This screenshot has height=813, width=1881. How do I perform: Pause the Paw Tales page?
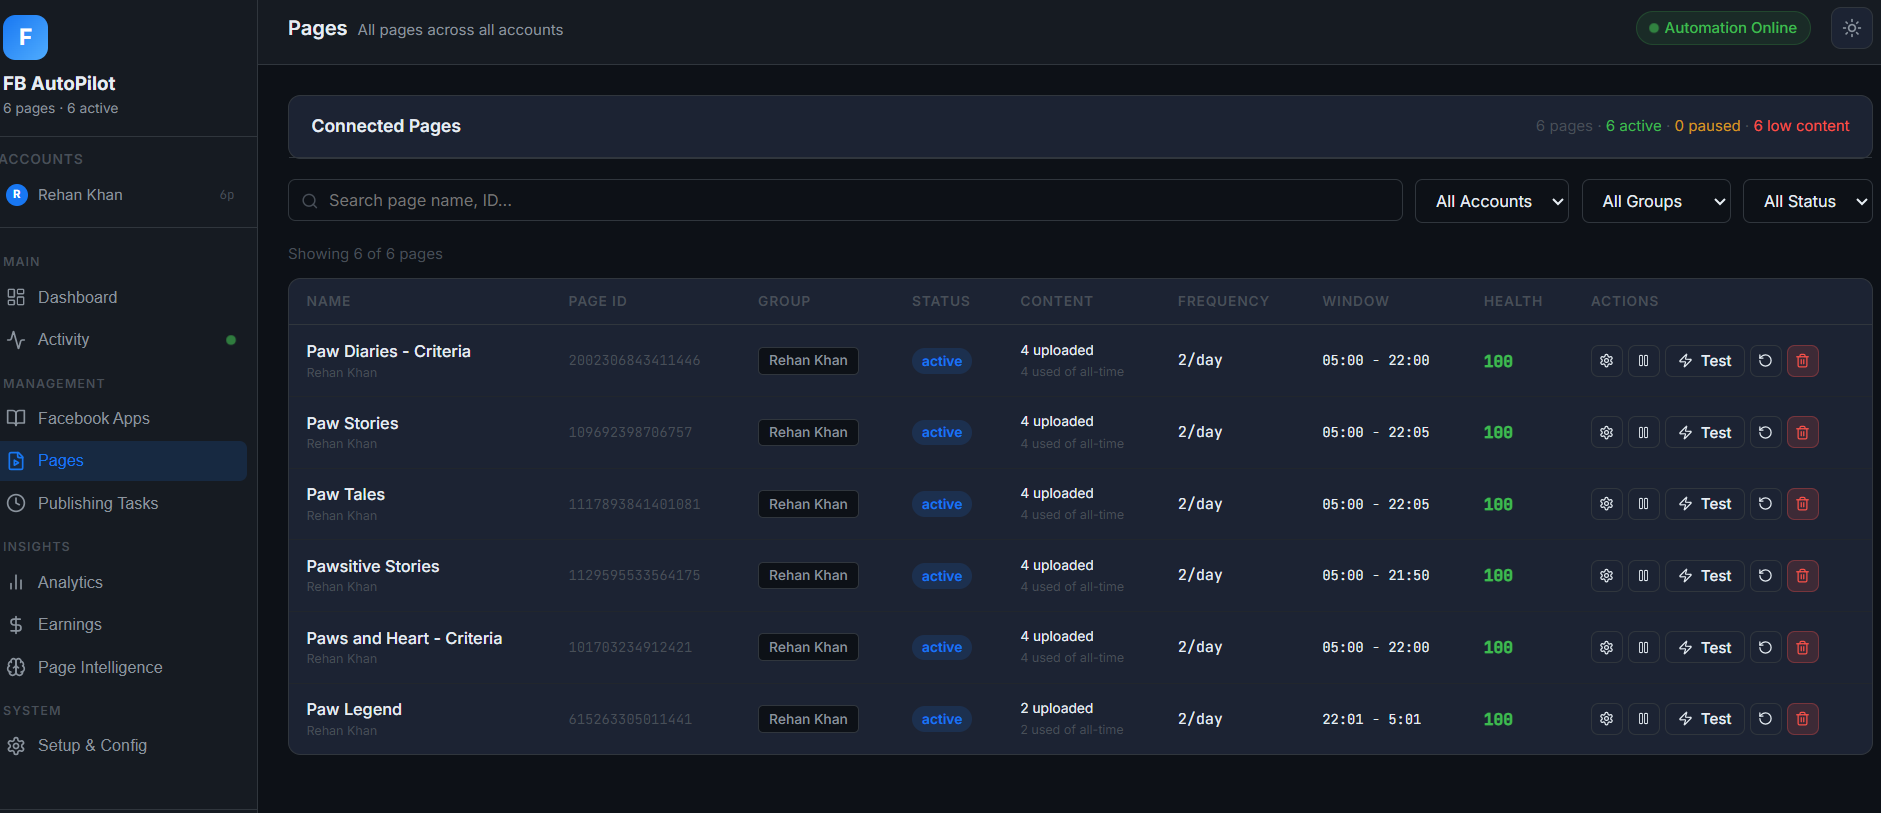(1643, 504)
